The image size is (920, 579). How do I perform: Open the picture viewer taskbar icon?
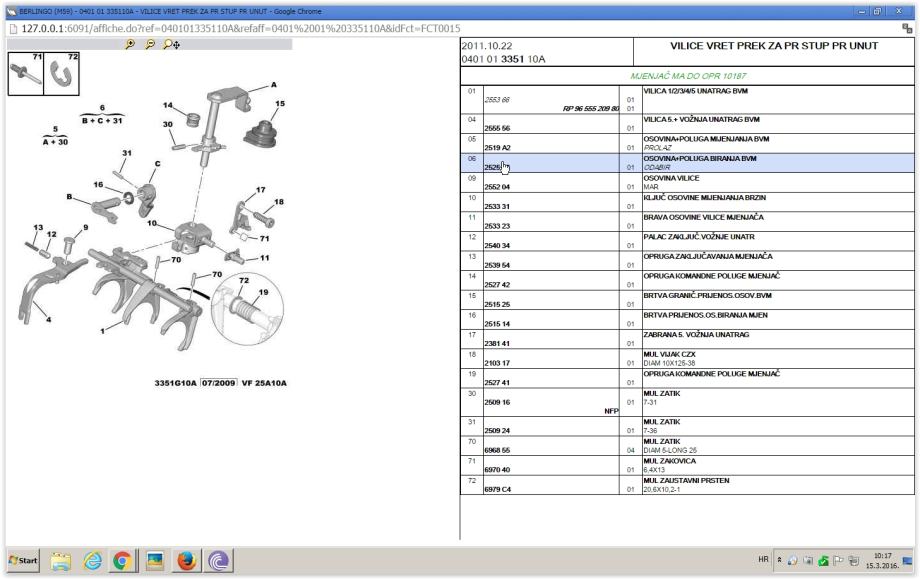(155, 561)
